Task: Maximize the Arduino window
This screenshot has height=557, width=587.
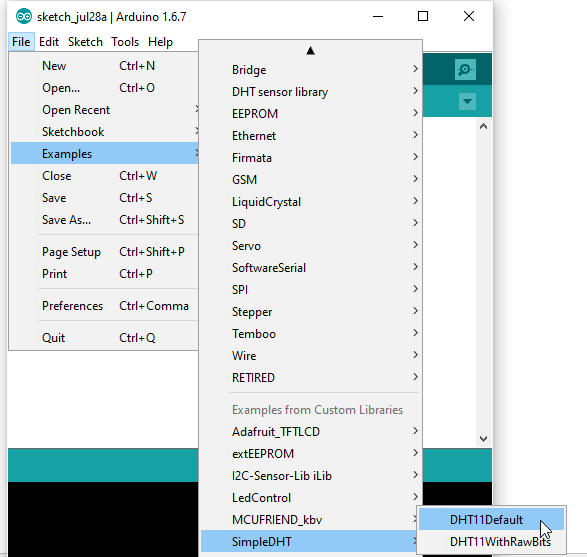Action: [423, 16]
